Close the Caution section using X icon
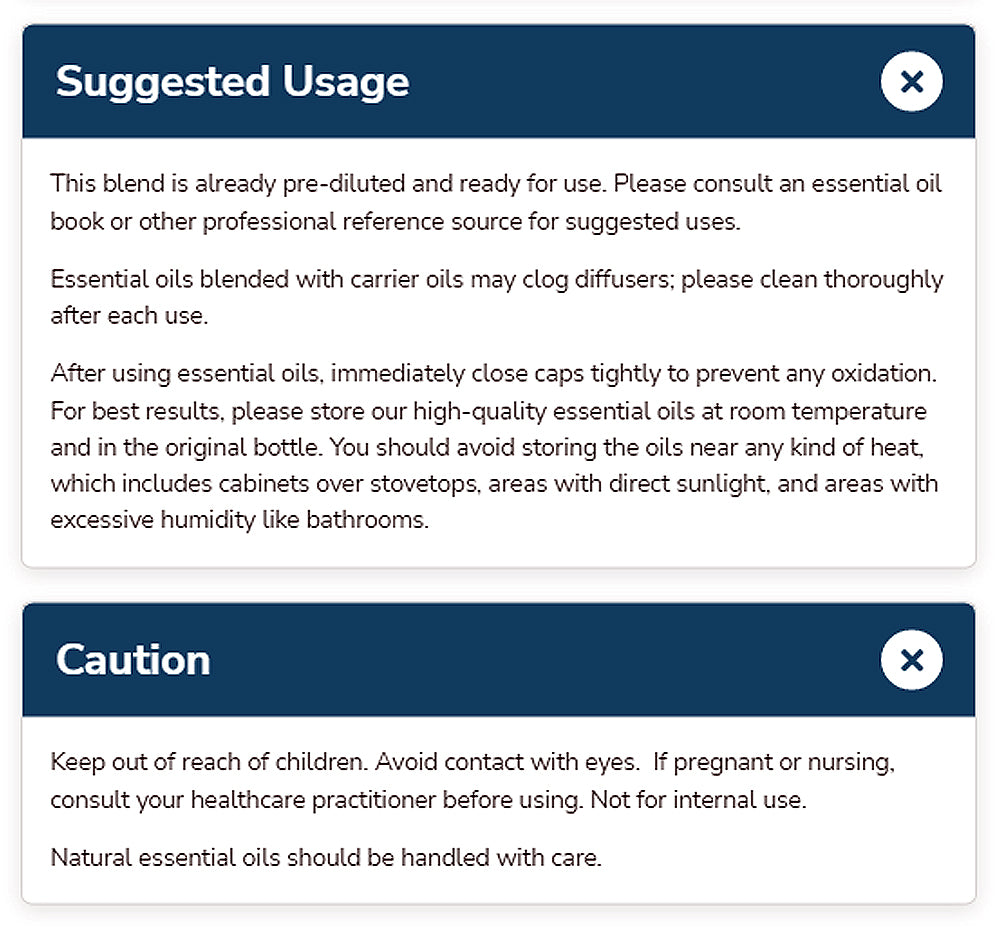The image size is (1000, 930). [x=911, y=660]
